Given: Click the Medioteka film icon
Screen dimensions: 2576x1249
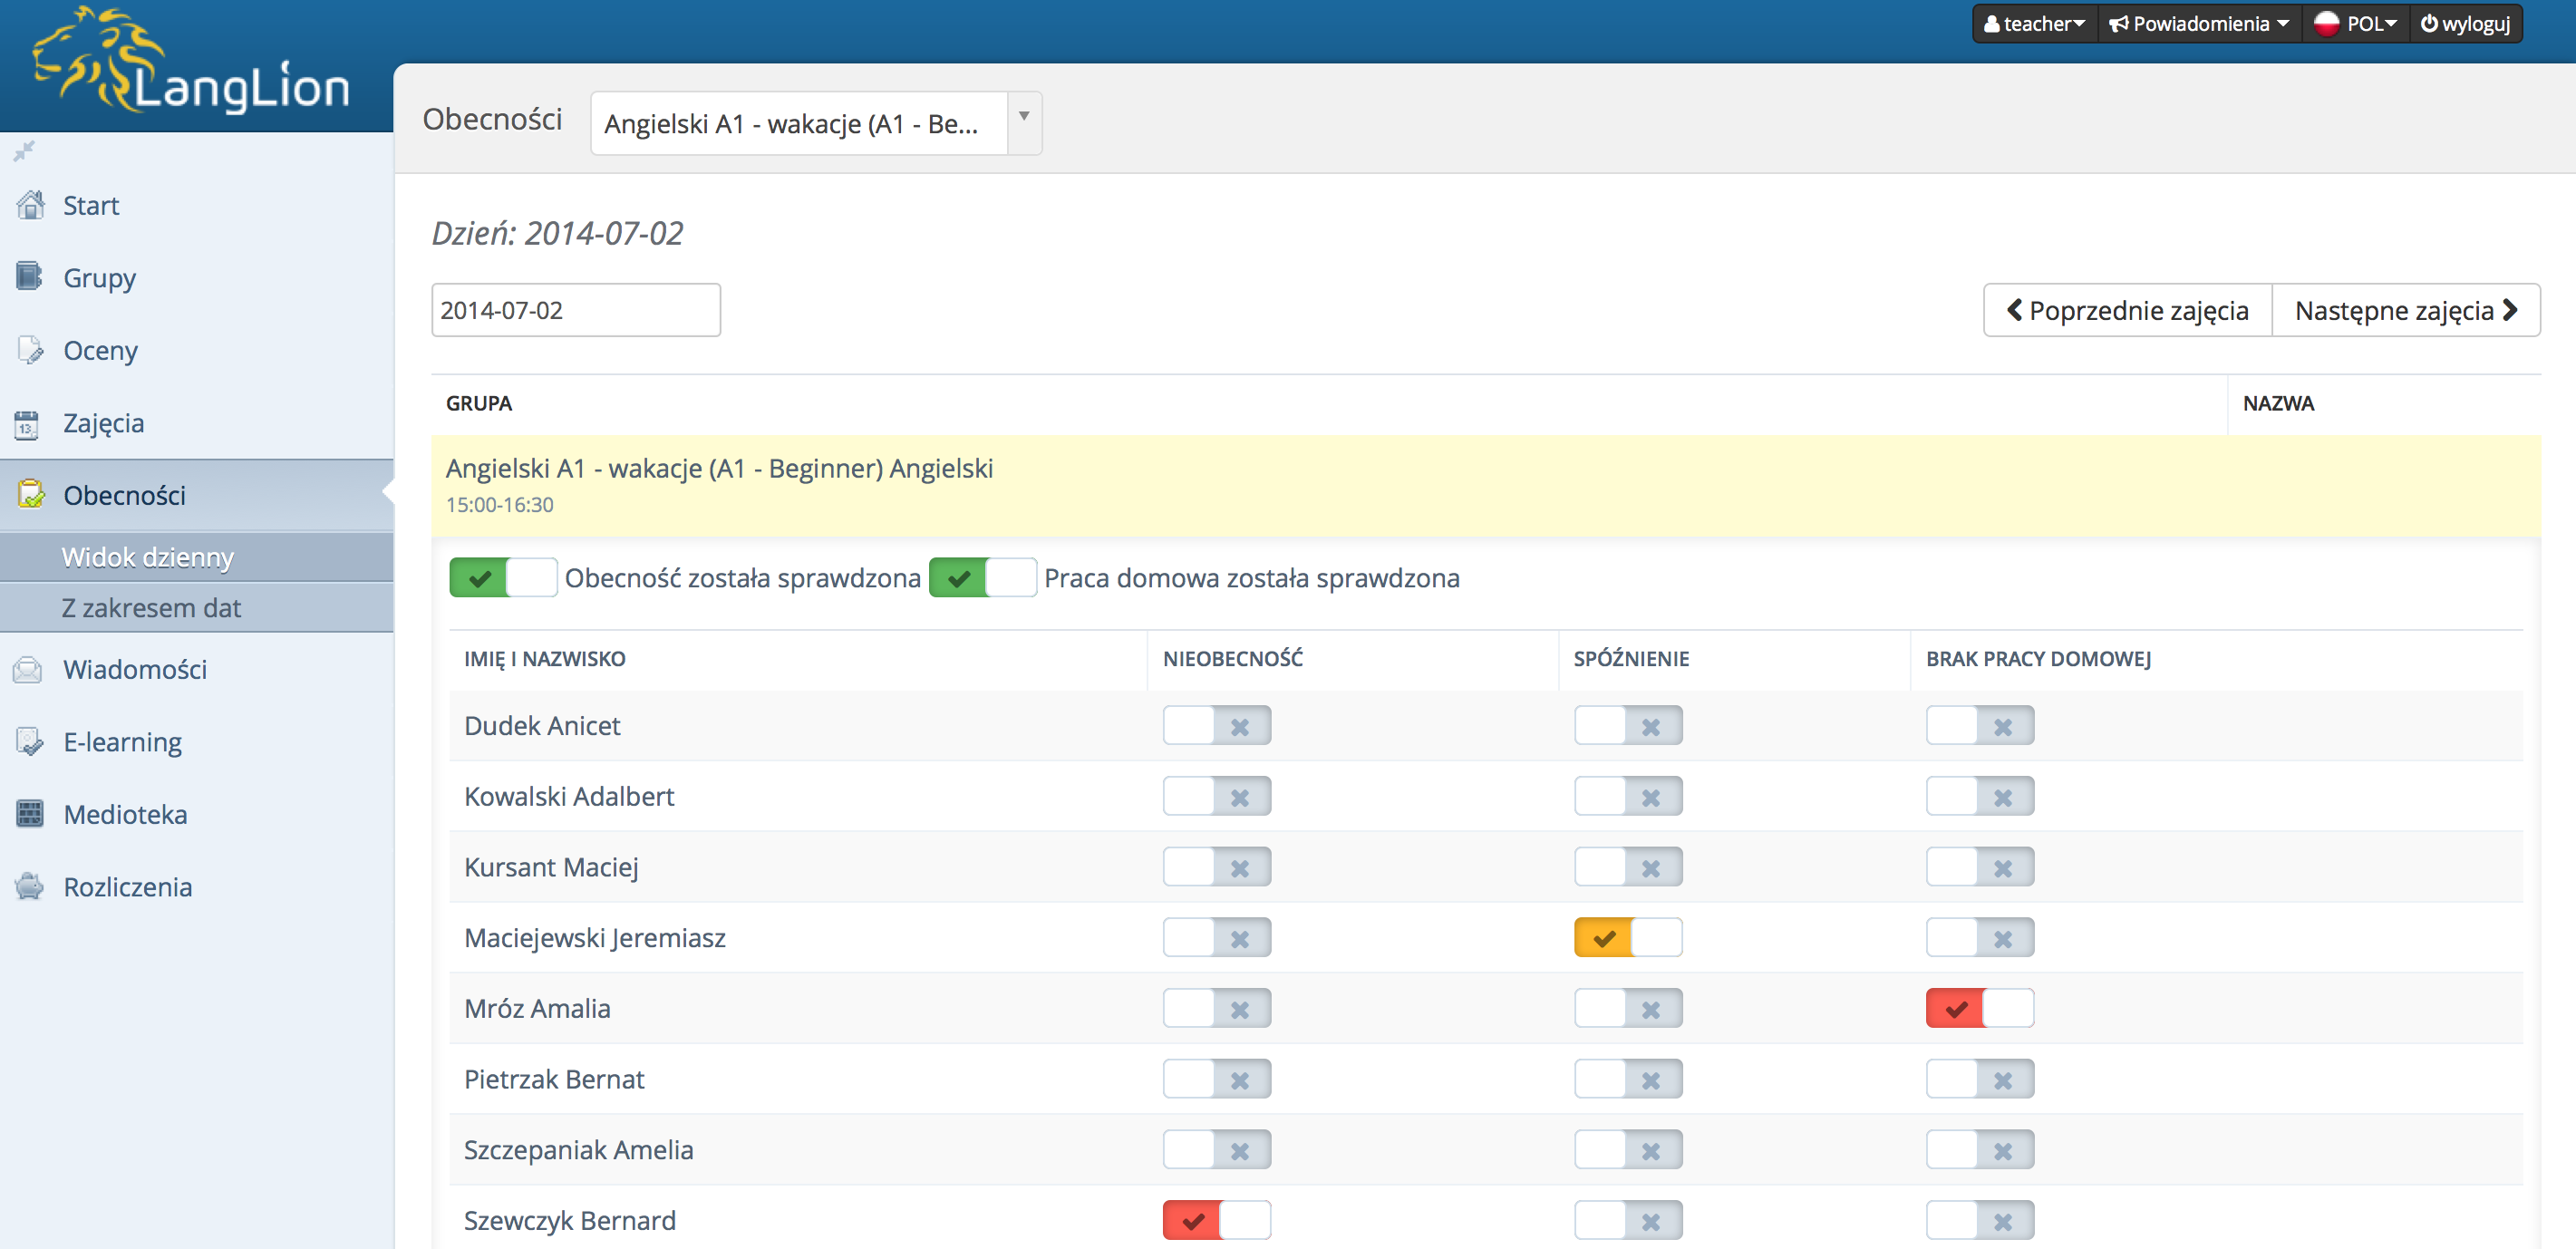Looking at the screenshot, I should (30, 814).
